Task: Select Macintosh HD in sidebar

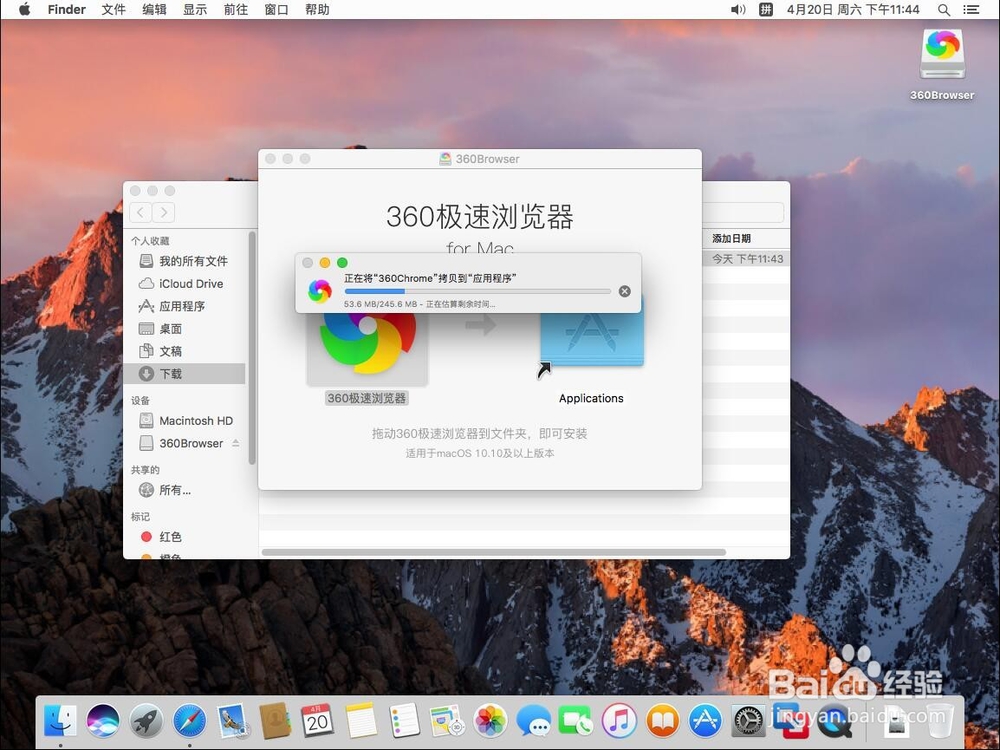Action: click(x=184, y=420)
